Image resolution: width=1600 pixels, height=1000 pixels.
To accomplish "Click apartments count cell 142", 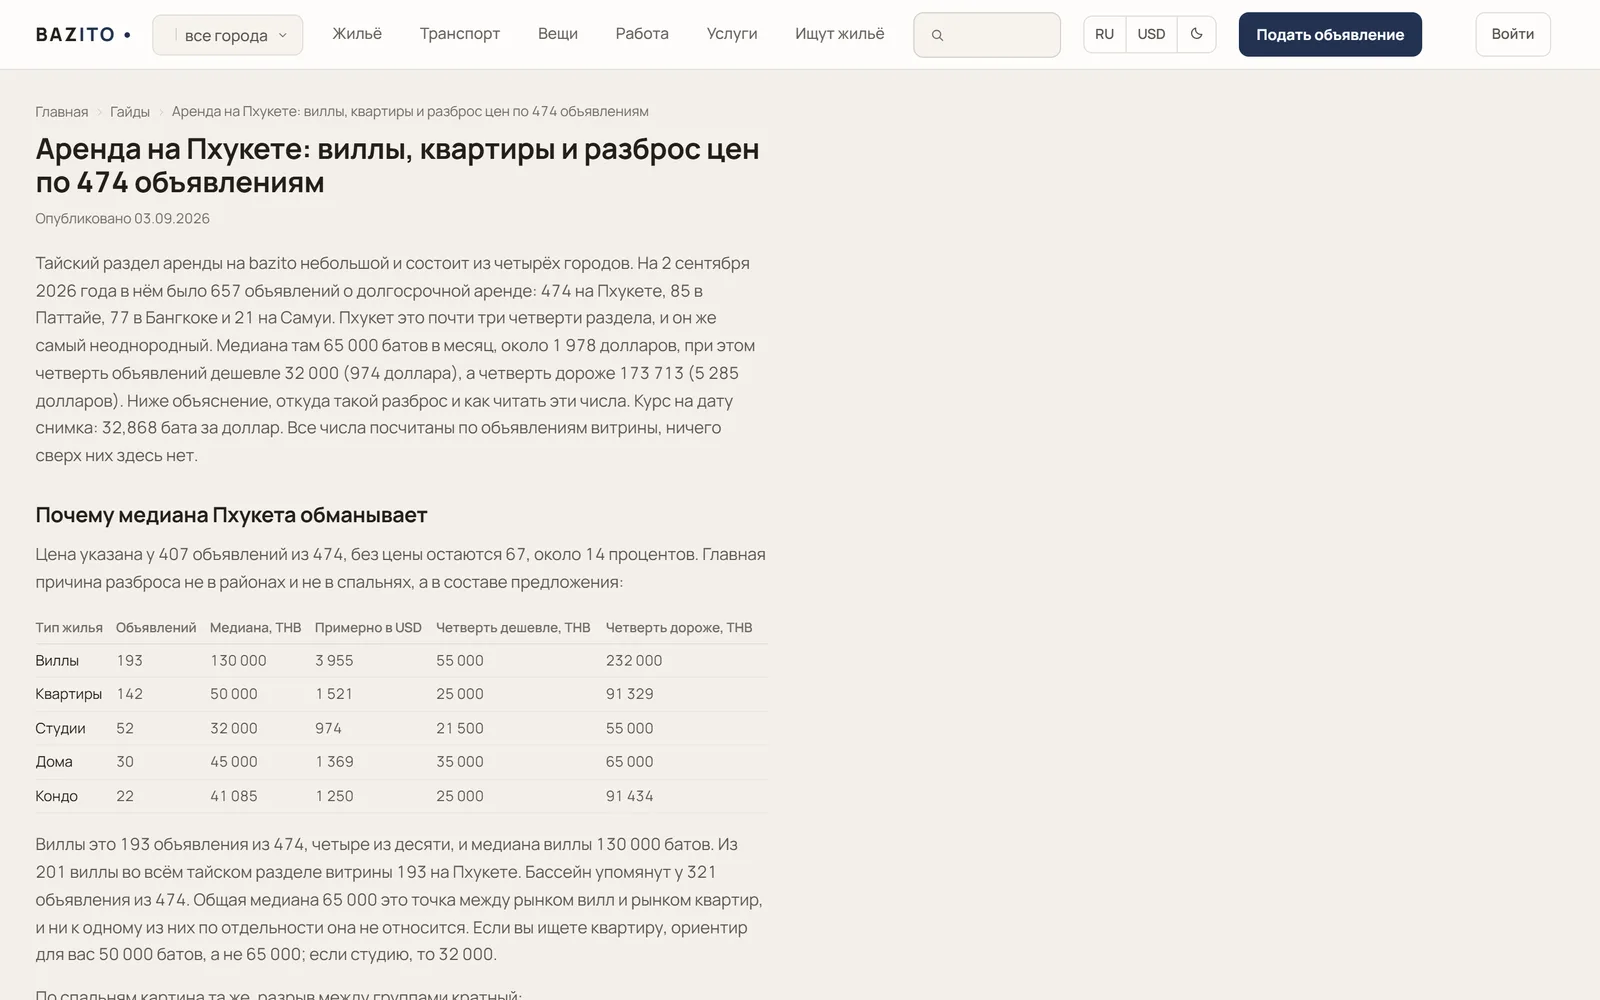I will pyautogui.click(x=129, y=694).
